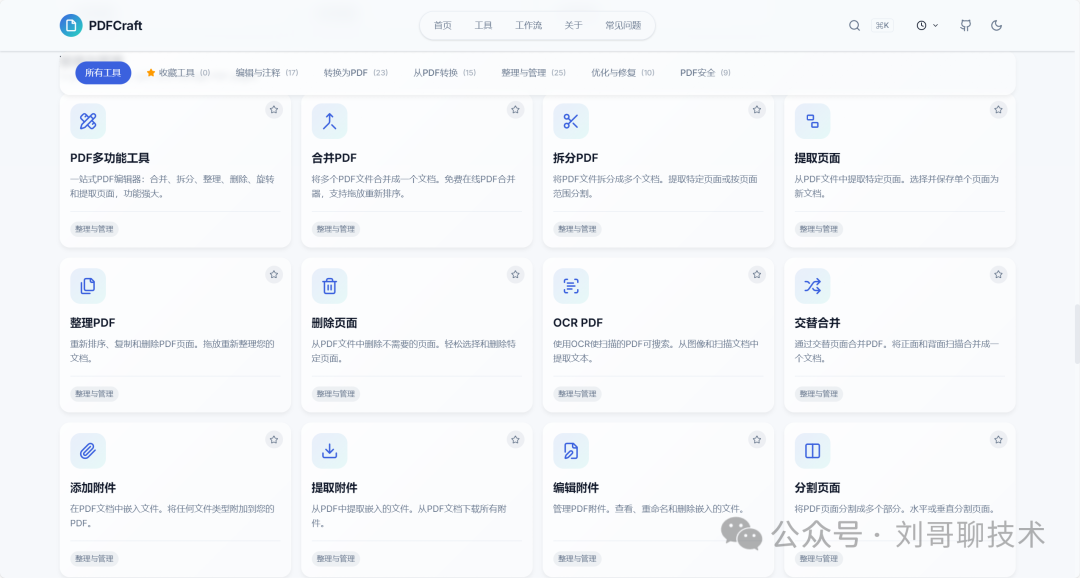1080x578 pixels.
Task: Click the 分割页面 split page icon
Action: click(x=812, y=450)
